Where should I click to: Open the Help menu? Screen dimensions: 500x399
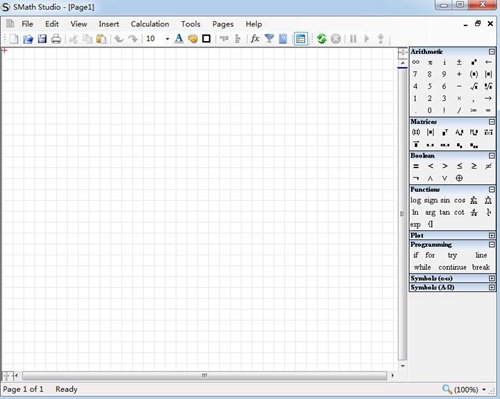254,24
